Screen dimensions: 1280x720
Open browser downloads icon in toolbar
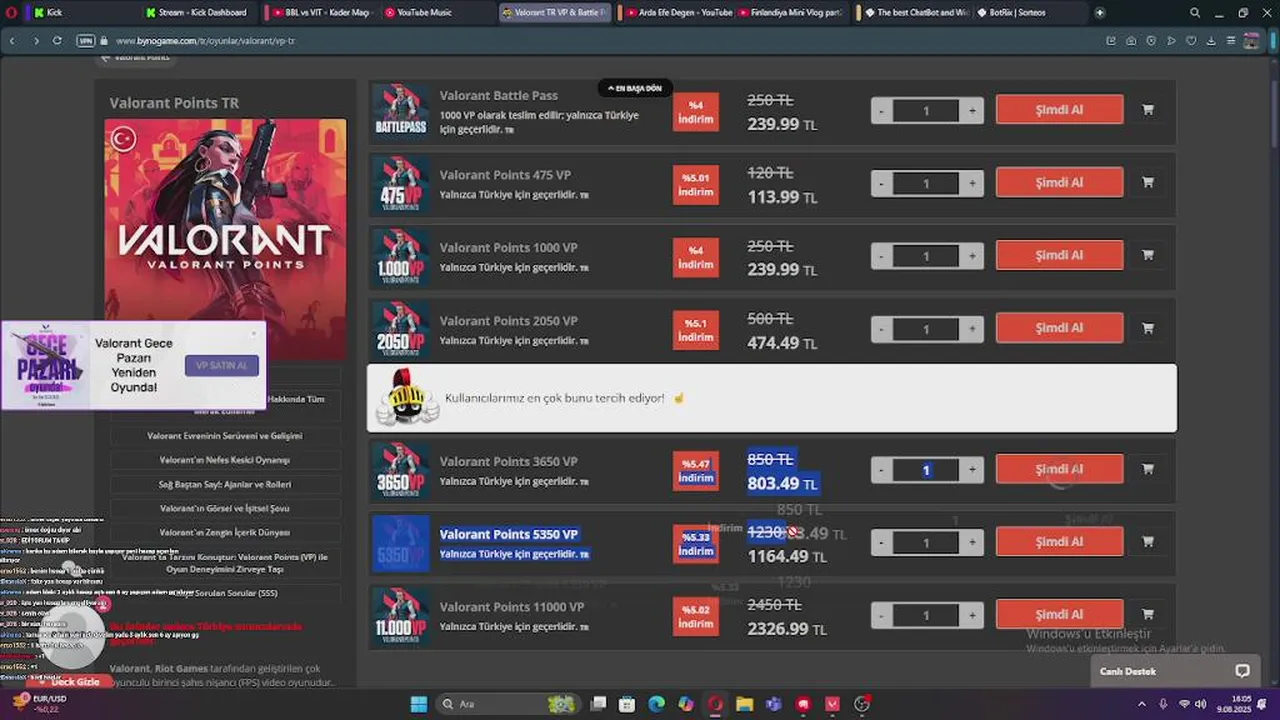pos(1211,41)
